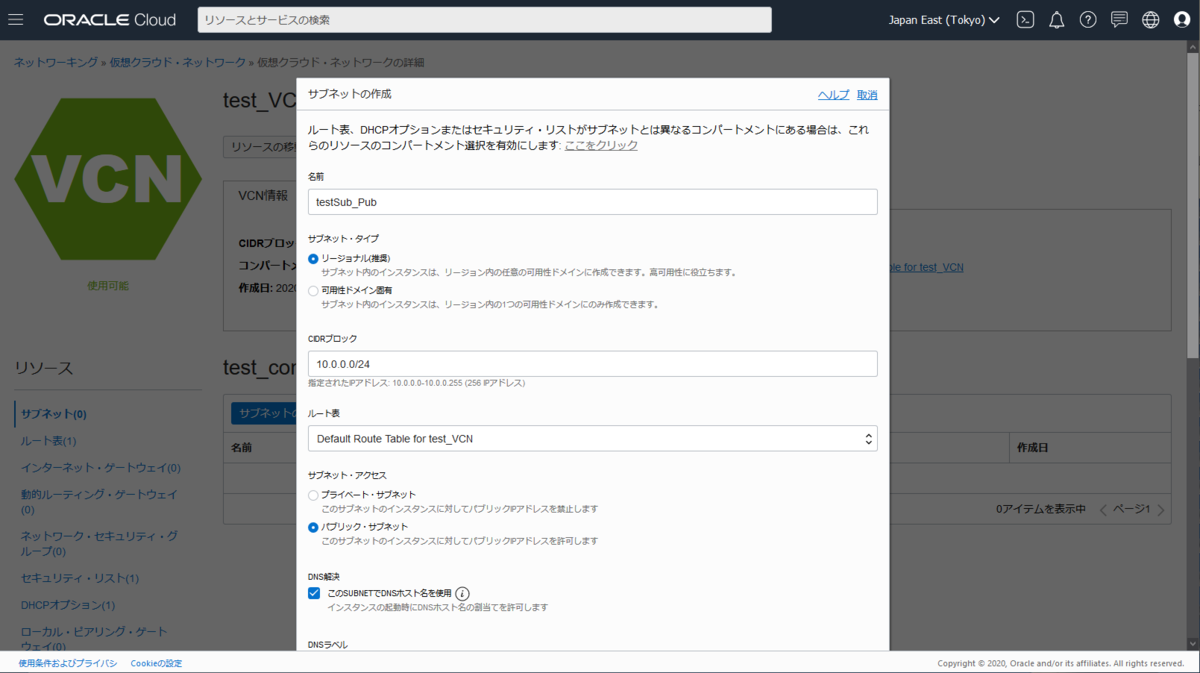The image size is (1200, 673).
Task: Click the subnet name field testSub_Pub
Action: 593,202
